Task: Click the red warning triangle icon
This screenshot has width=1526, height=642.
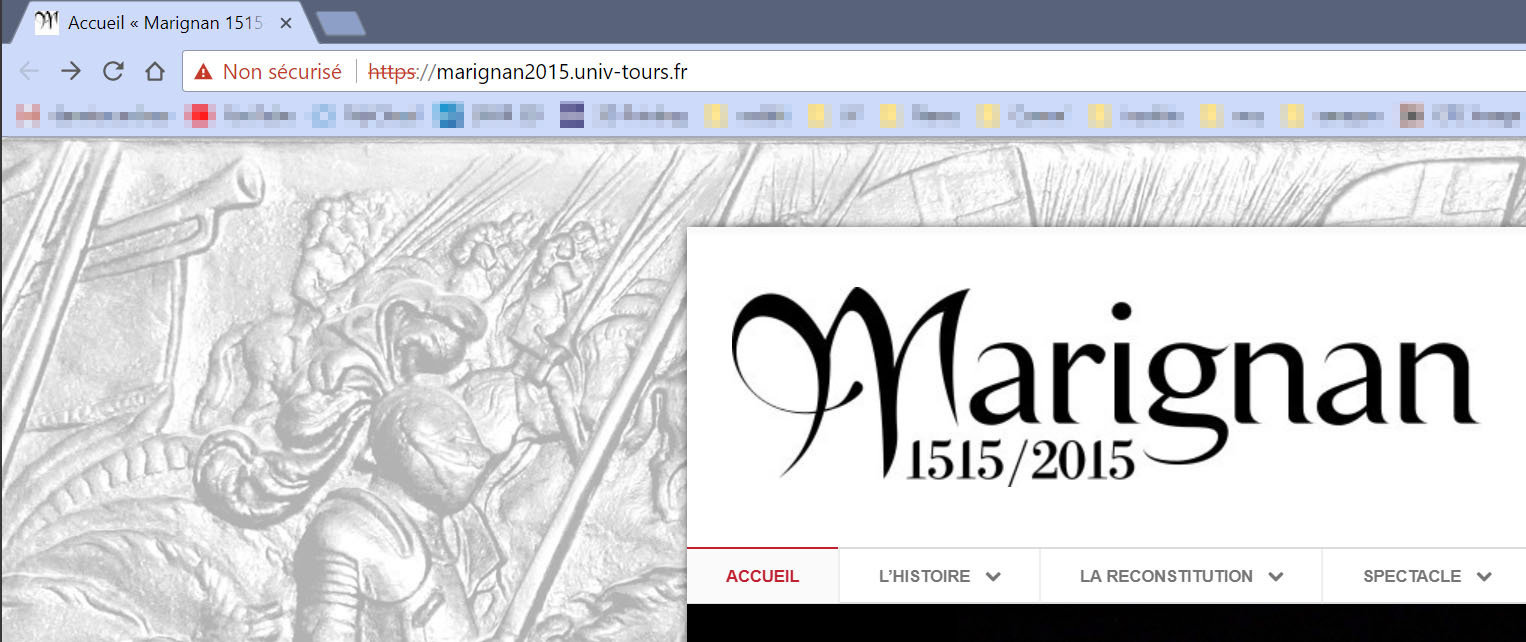Action: (x=204, y=72)
